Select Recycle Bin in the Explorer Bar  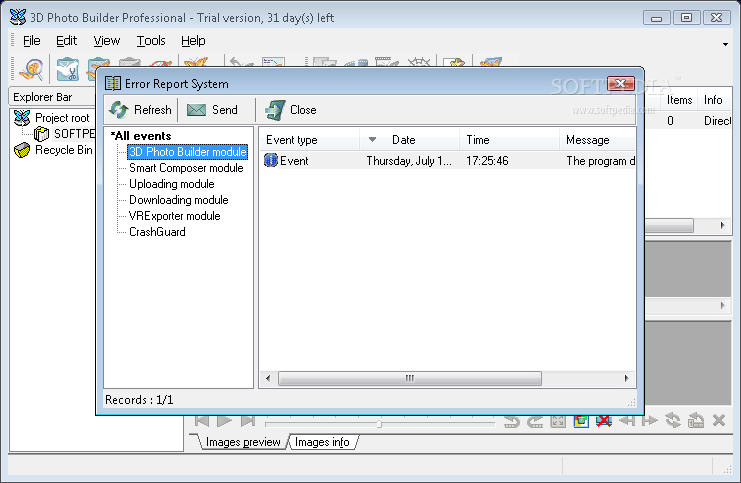[x=63, y=150]
